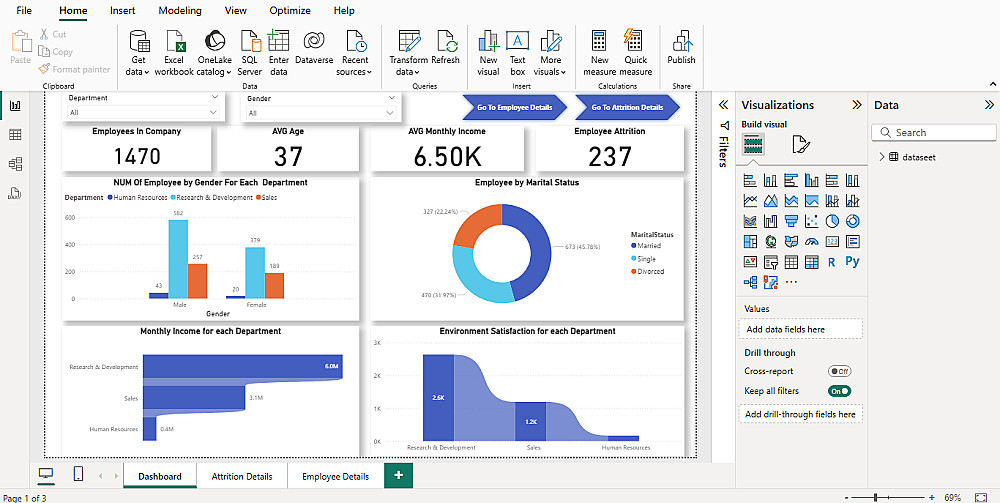
Task: Open the Modeling ribbon tab
Action: click(180, 11)
